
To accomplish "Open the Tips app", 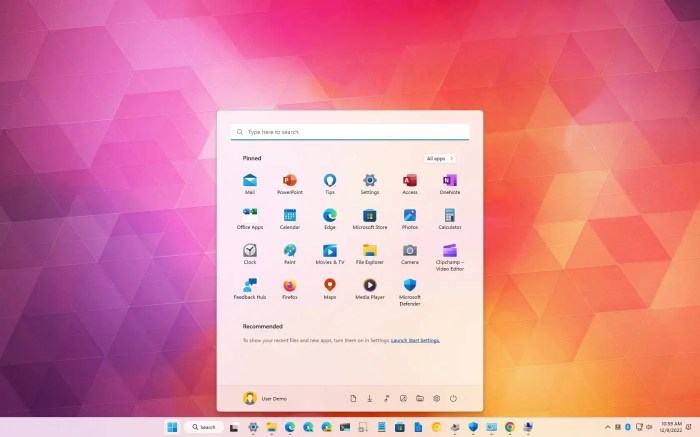I will click(329, 183).
